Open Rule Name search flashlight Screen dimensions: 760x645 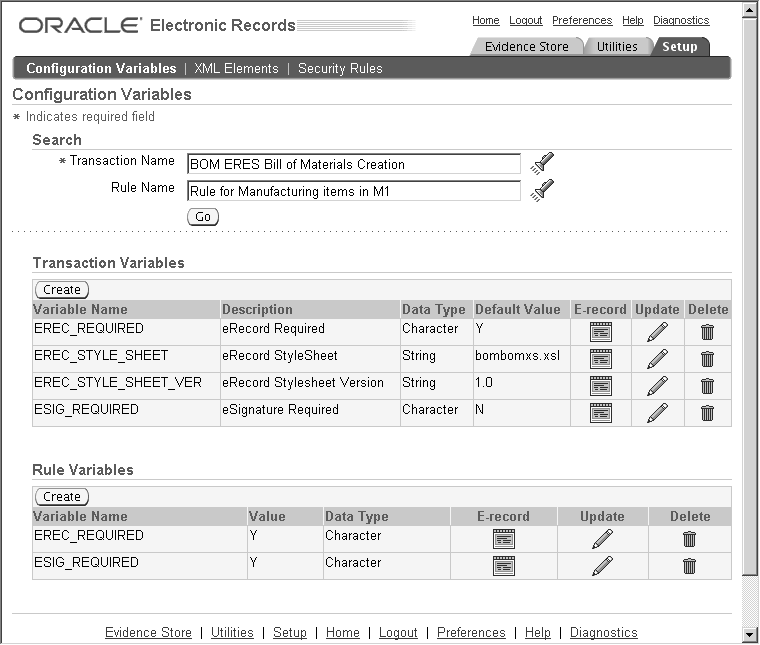(x=542, y=190)
